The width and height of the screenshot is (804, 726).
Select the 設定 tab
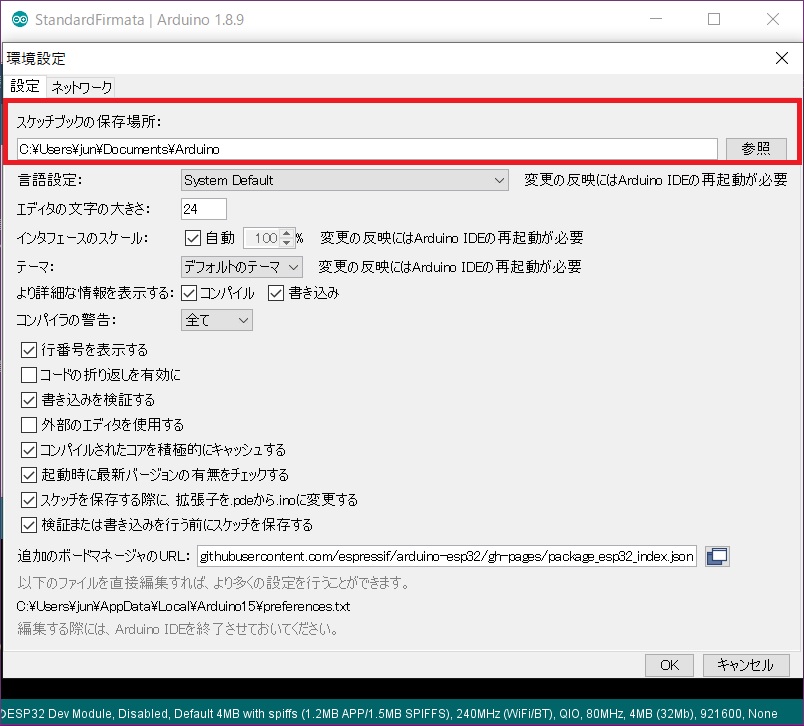(25, 86)
